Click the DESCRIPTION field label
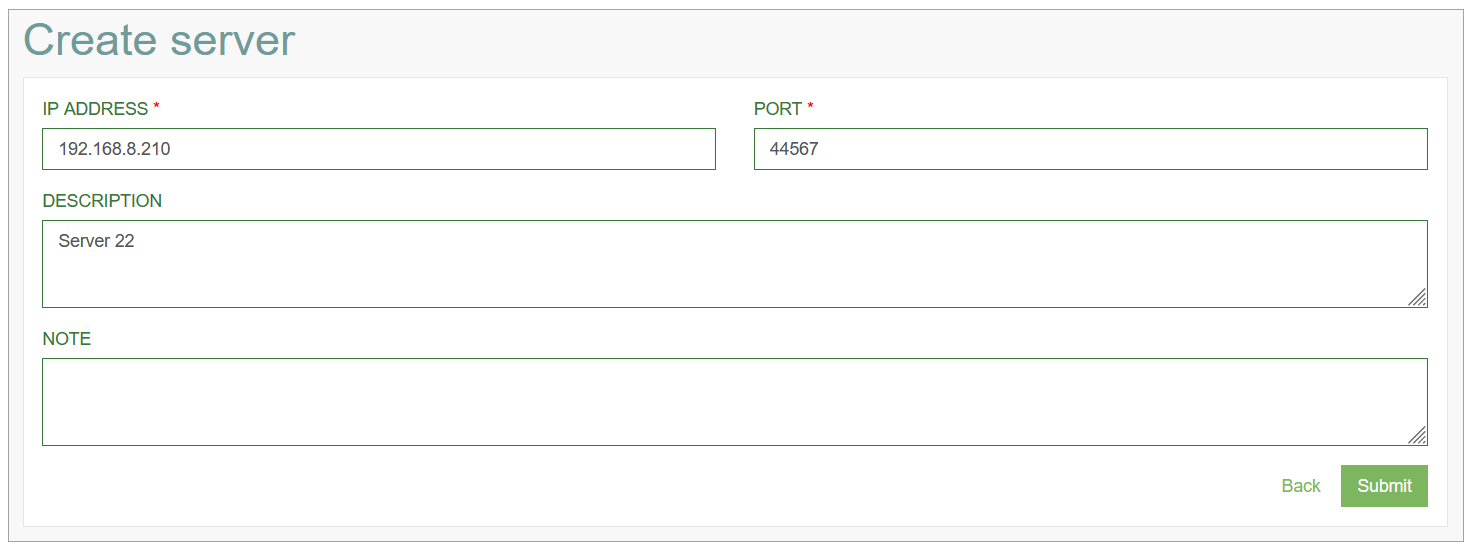Screen dimensions: 1474x552 [102, 201]
